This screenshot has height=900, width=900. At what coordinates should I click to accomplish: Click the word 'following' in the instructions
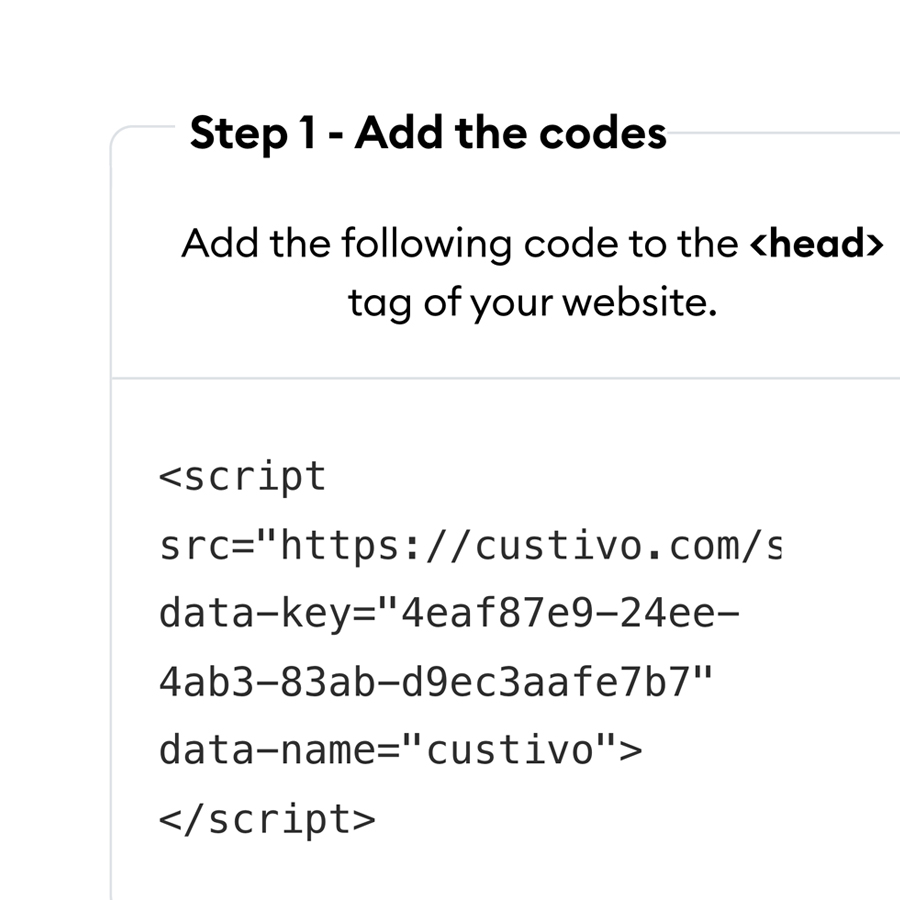click(426, 243)
